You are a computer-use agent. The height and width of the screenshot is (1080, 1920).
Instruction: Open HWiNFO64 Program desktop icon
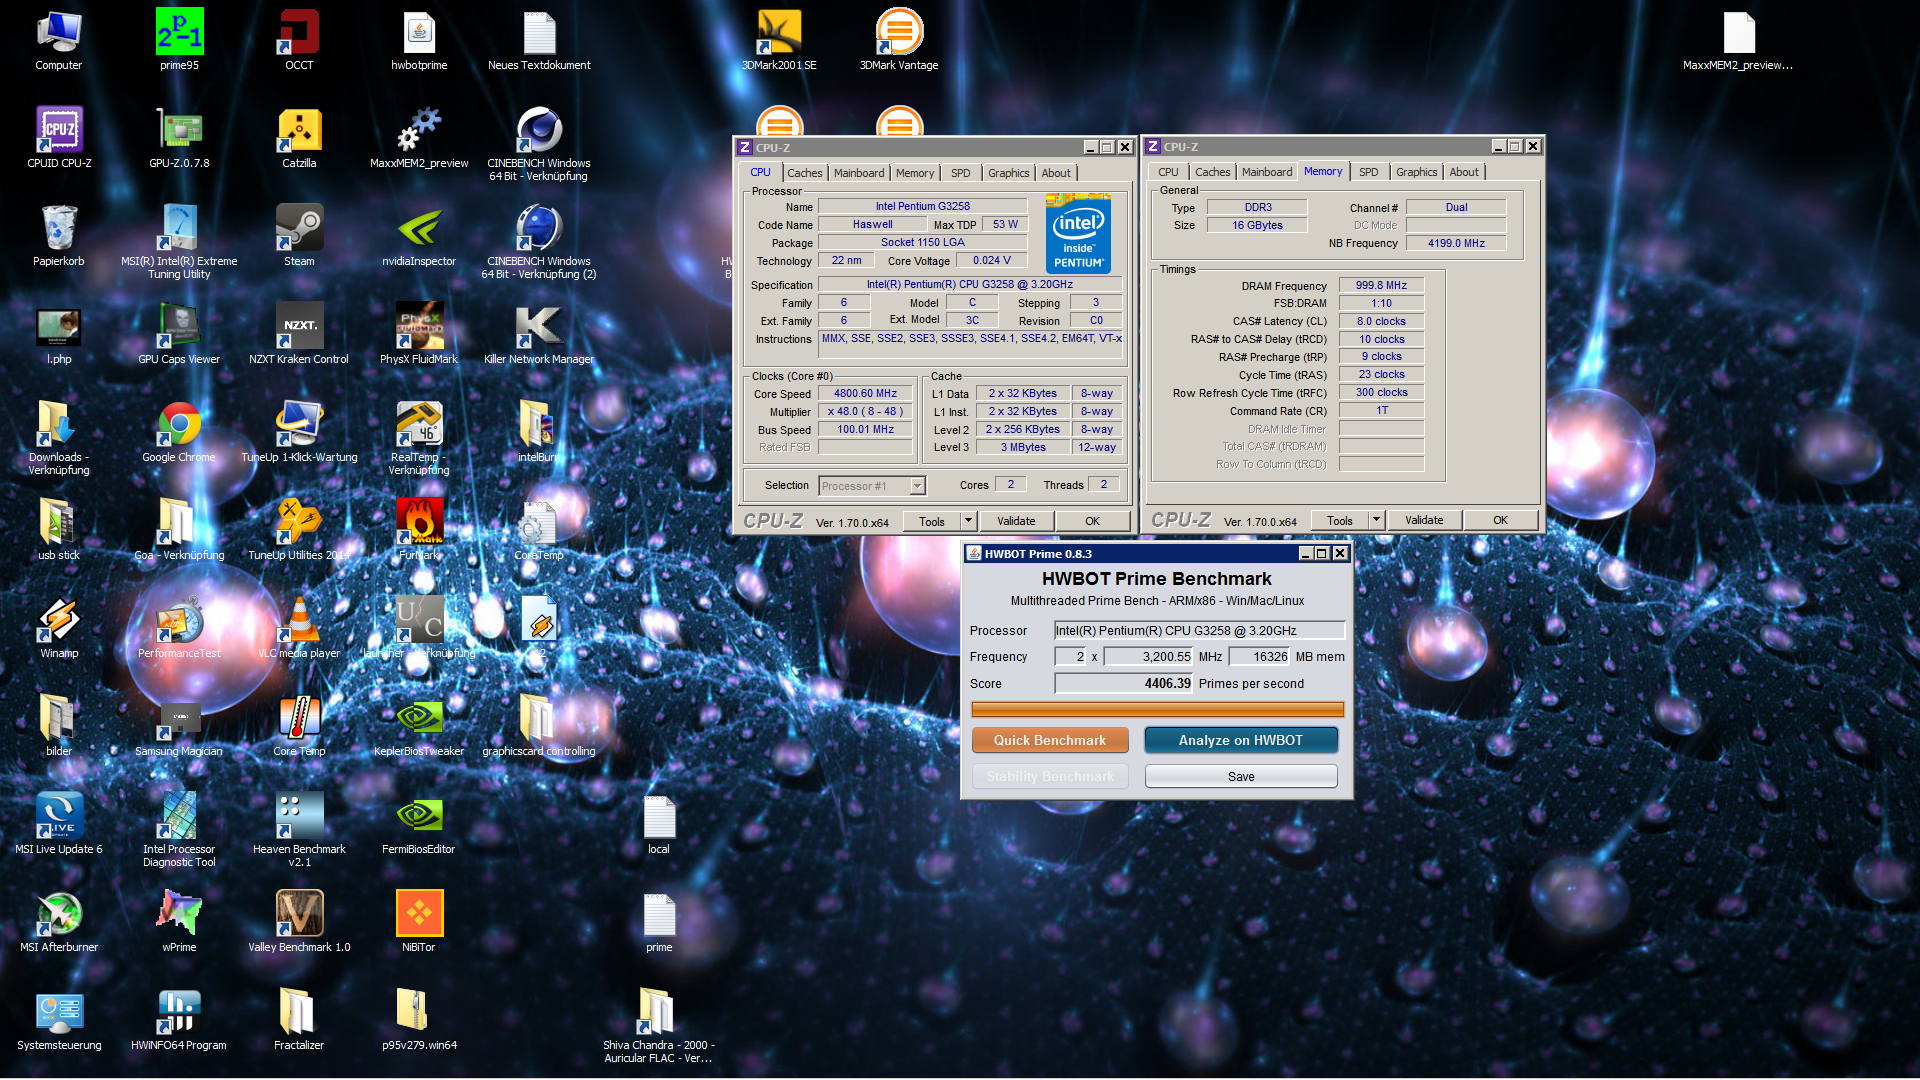pyautogui.click(x=179, y=1020)
